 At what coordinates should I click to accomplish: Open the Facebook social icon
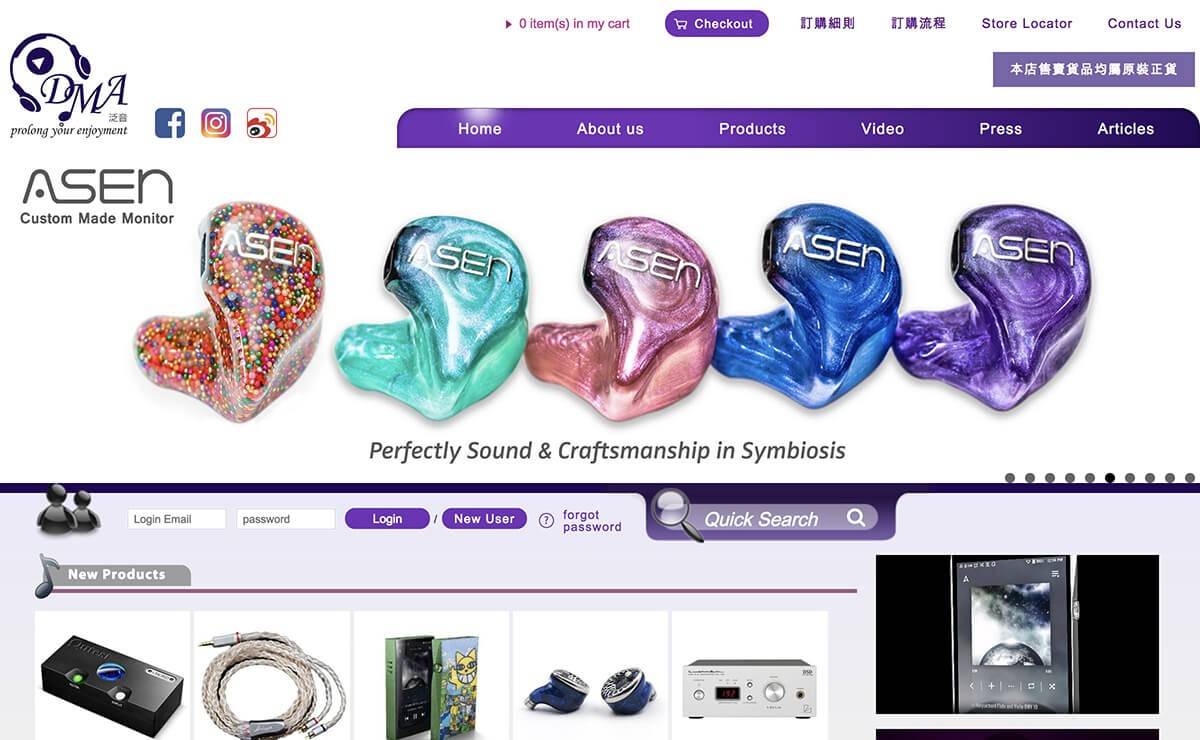[170, 123]
